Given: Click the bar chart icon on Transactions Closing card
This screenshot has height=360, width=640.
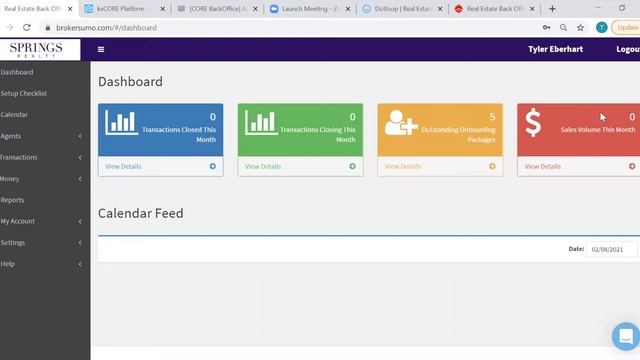Looking at the screenshot, I should [261, 122].
